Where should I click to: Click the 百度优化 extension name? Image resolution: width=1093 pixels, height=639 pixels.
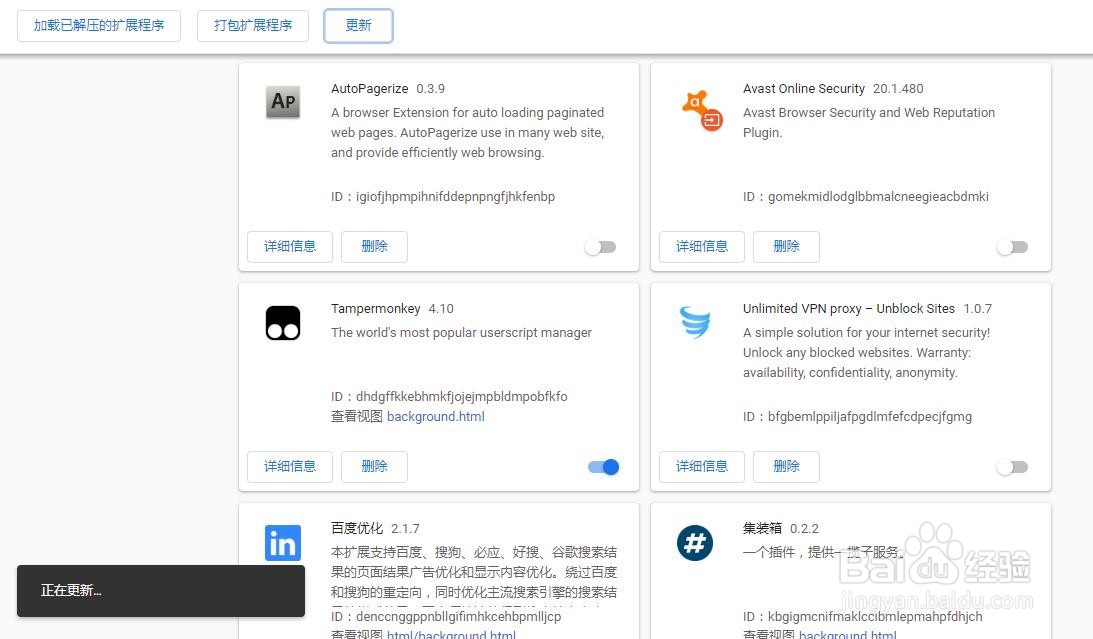click(x=357, y=529)
